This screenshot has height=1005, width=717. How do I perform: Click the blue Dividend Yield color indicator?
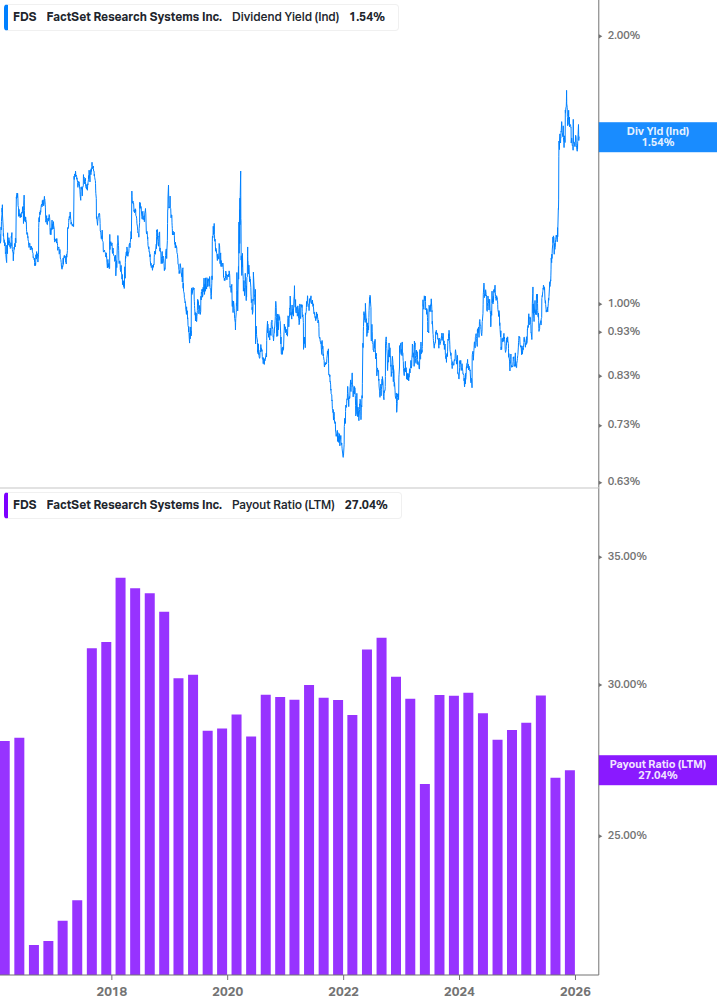(4, 17)
